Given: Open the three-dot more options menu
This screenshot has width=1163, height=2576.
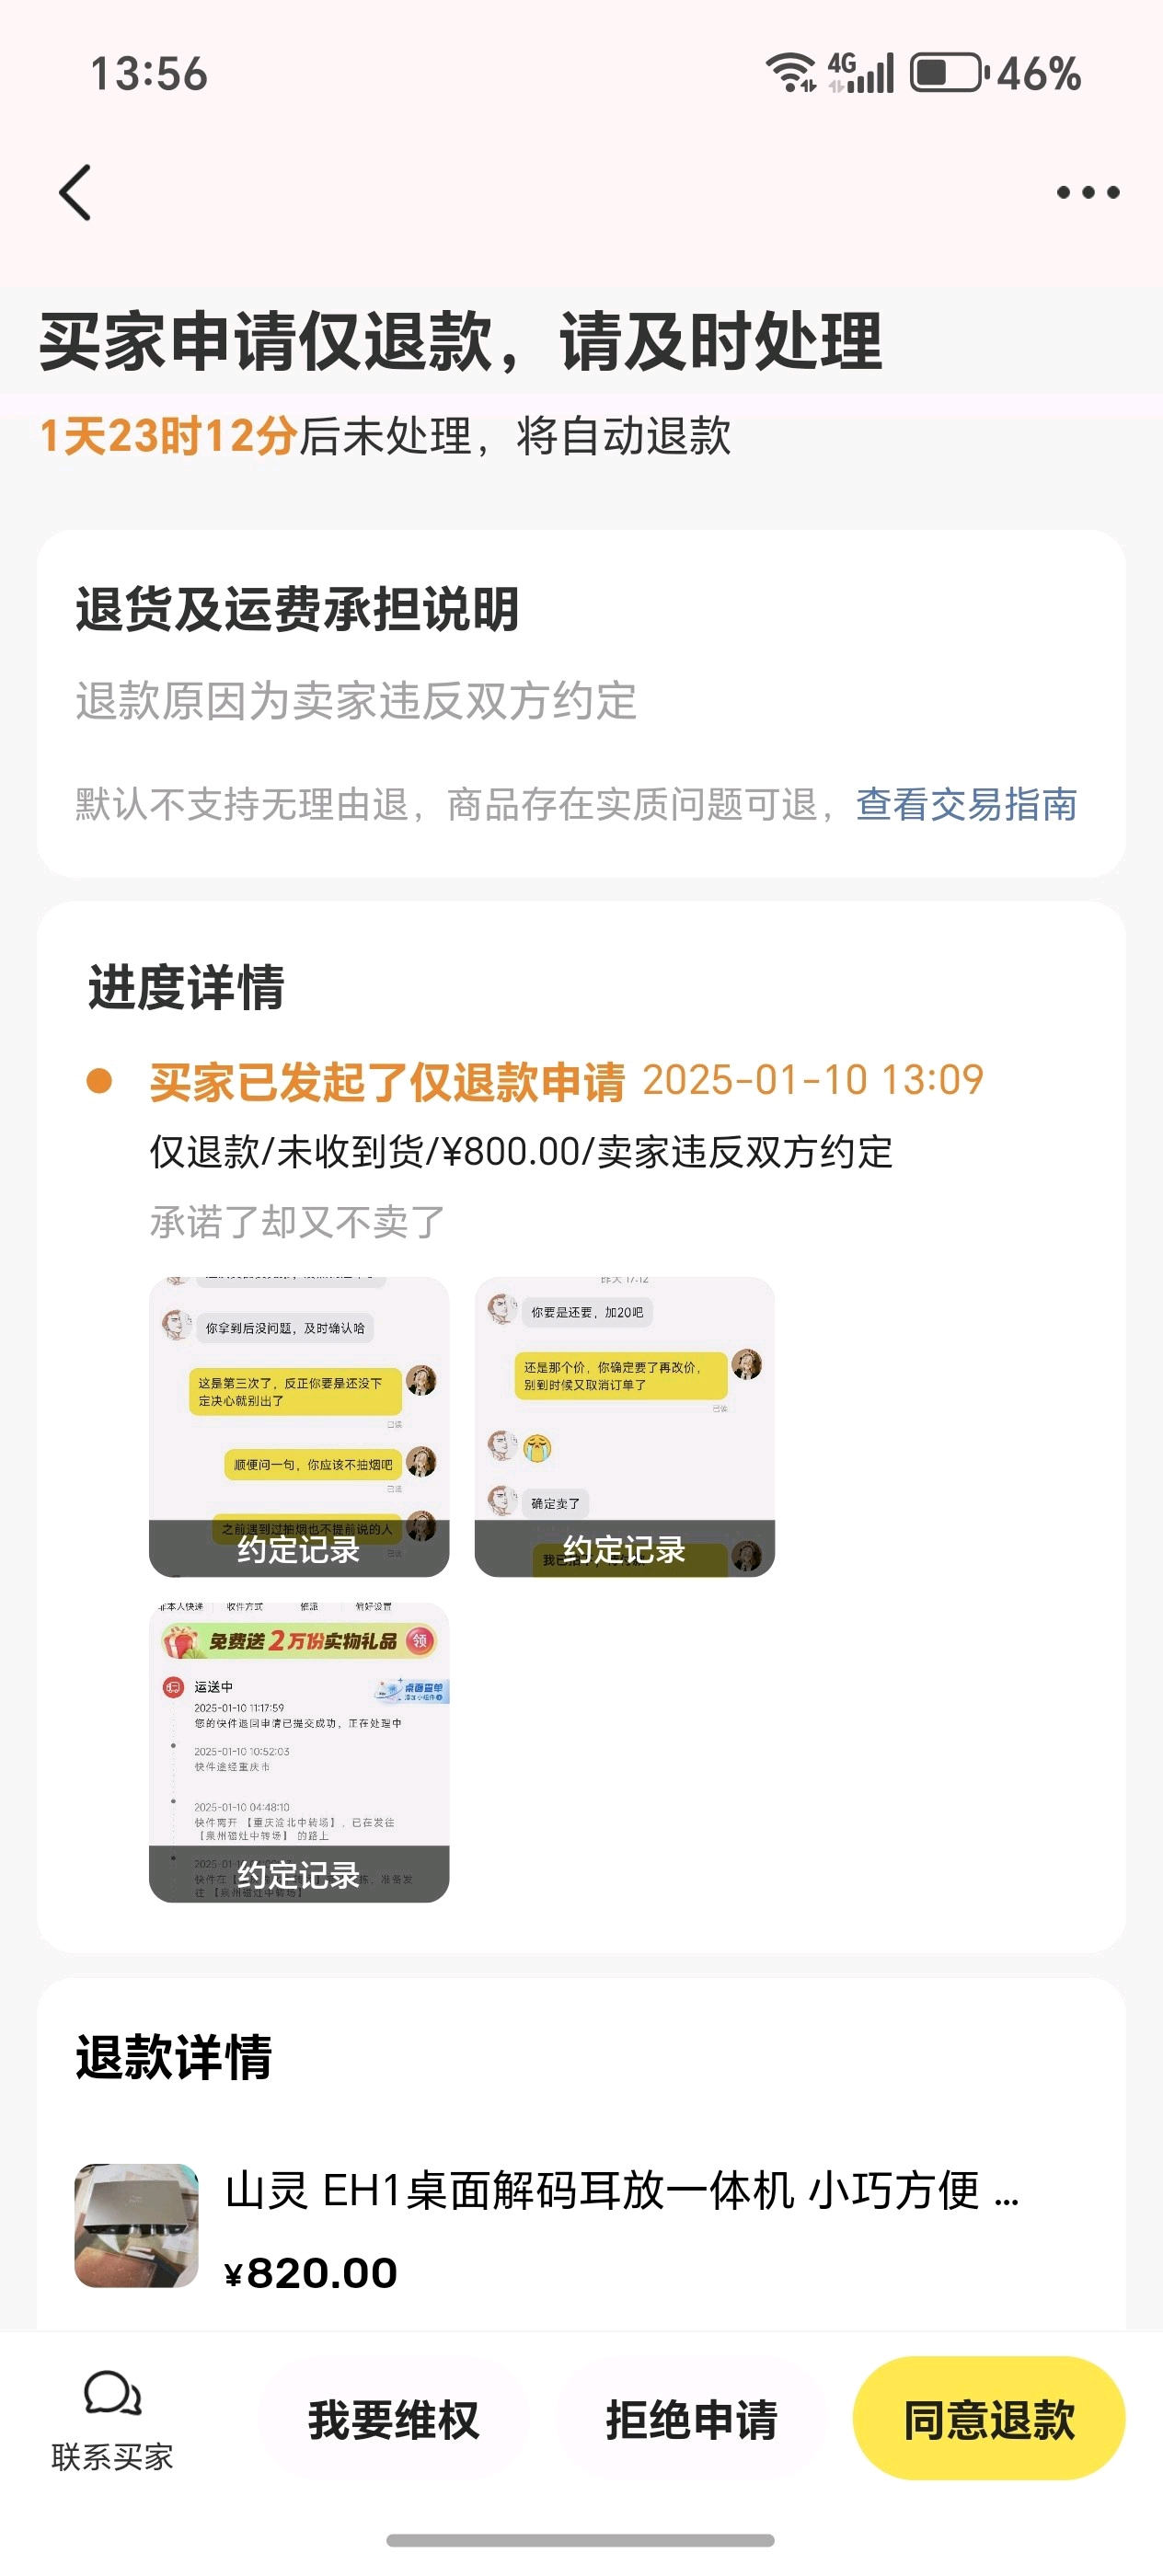Looking at the screenshot, I should 1088,192.
